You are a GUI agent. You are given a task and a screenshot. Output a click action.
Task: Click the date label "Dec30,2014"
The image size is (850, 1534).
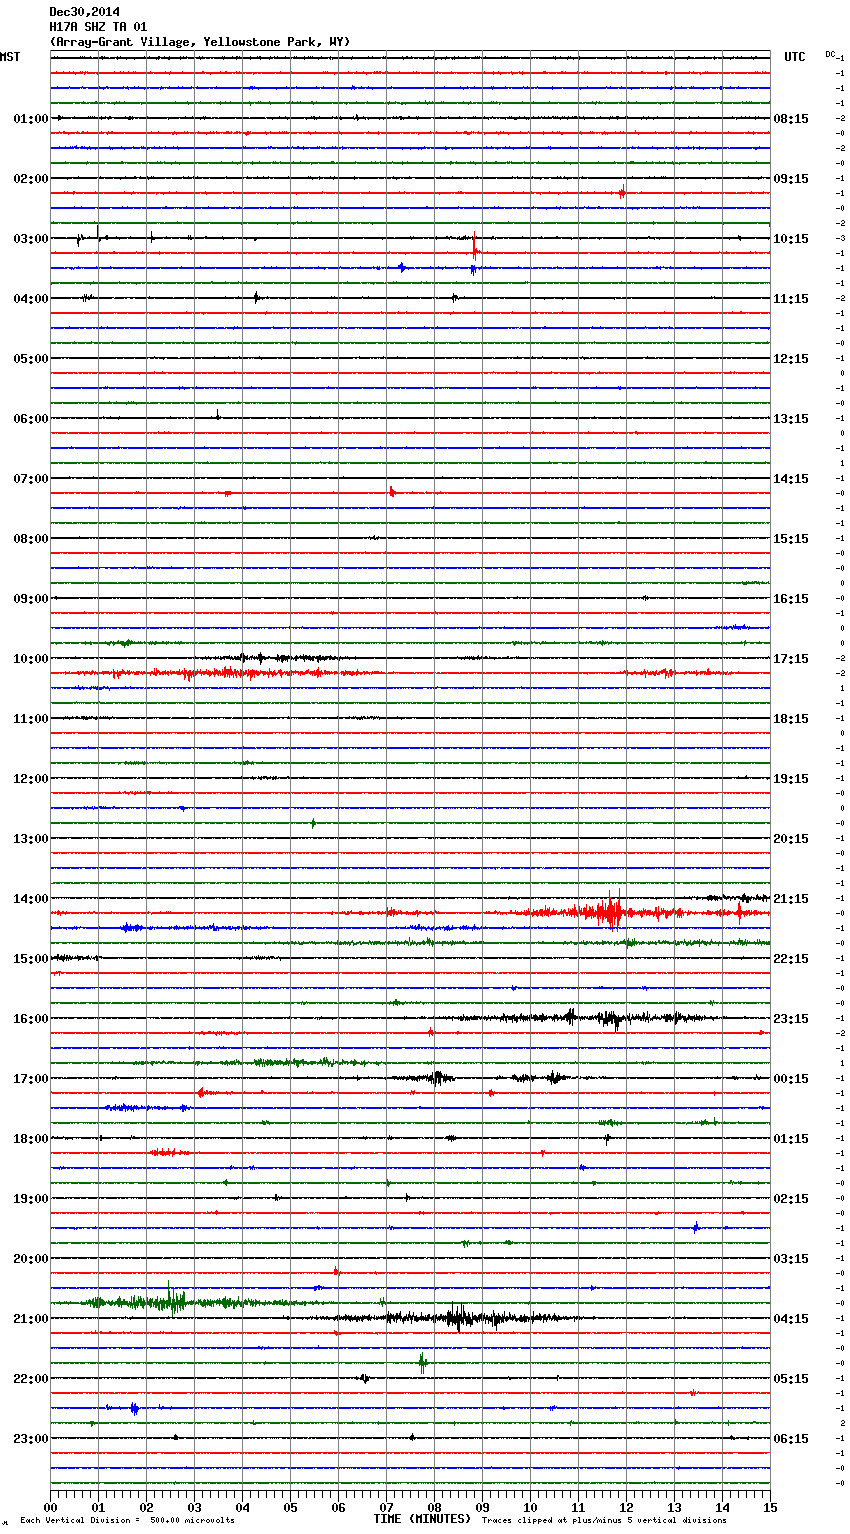(84, 12)
